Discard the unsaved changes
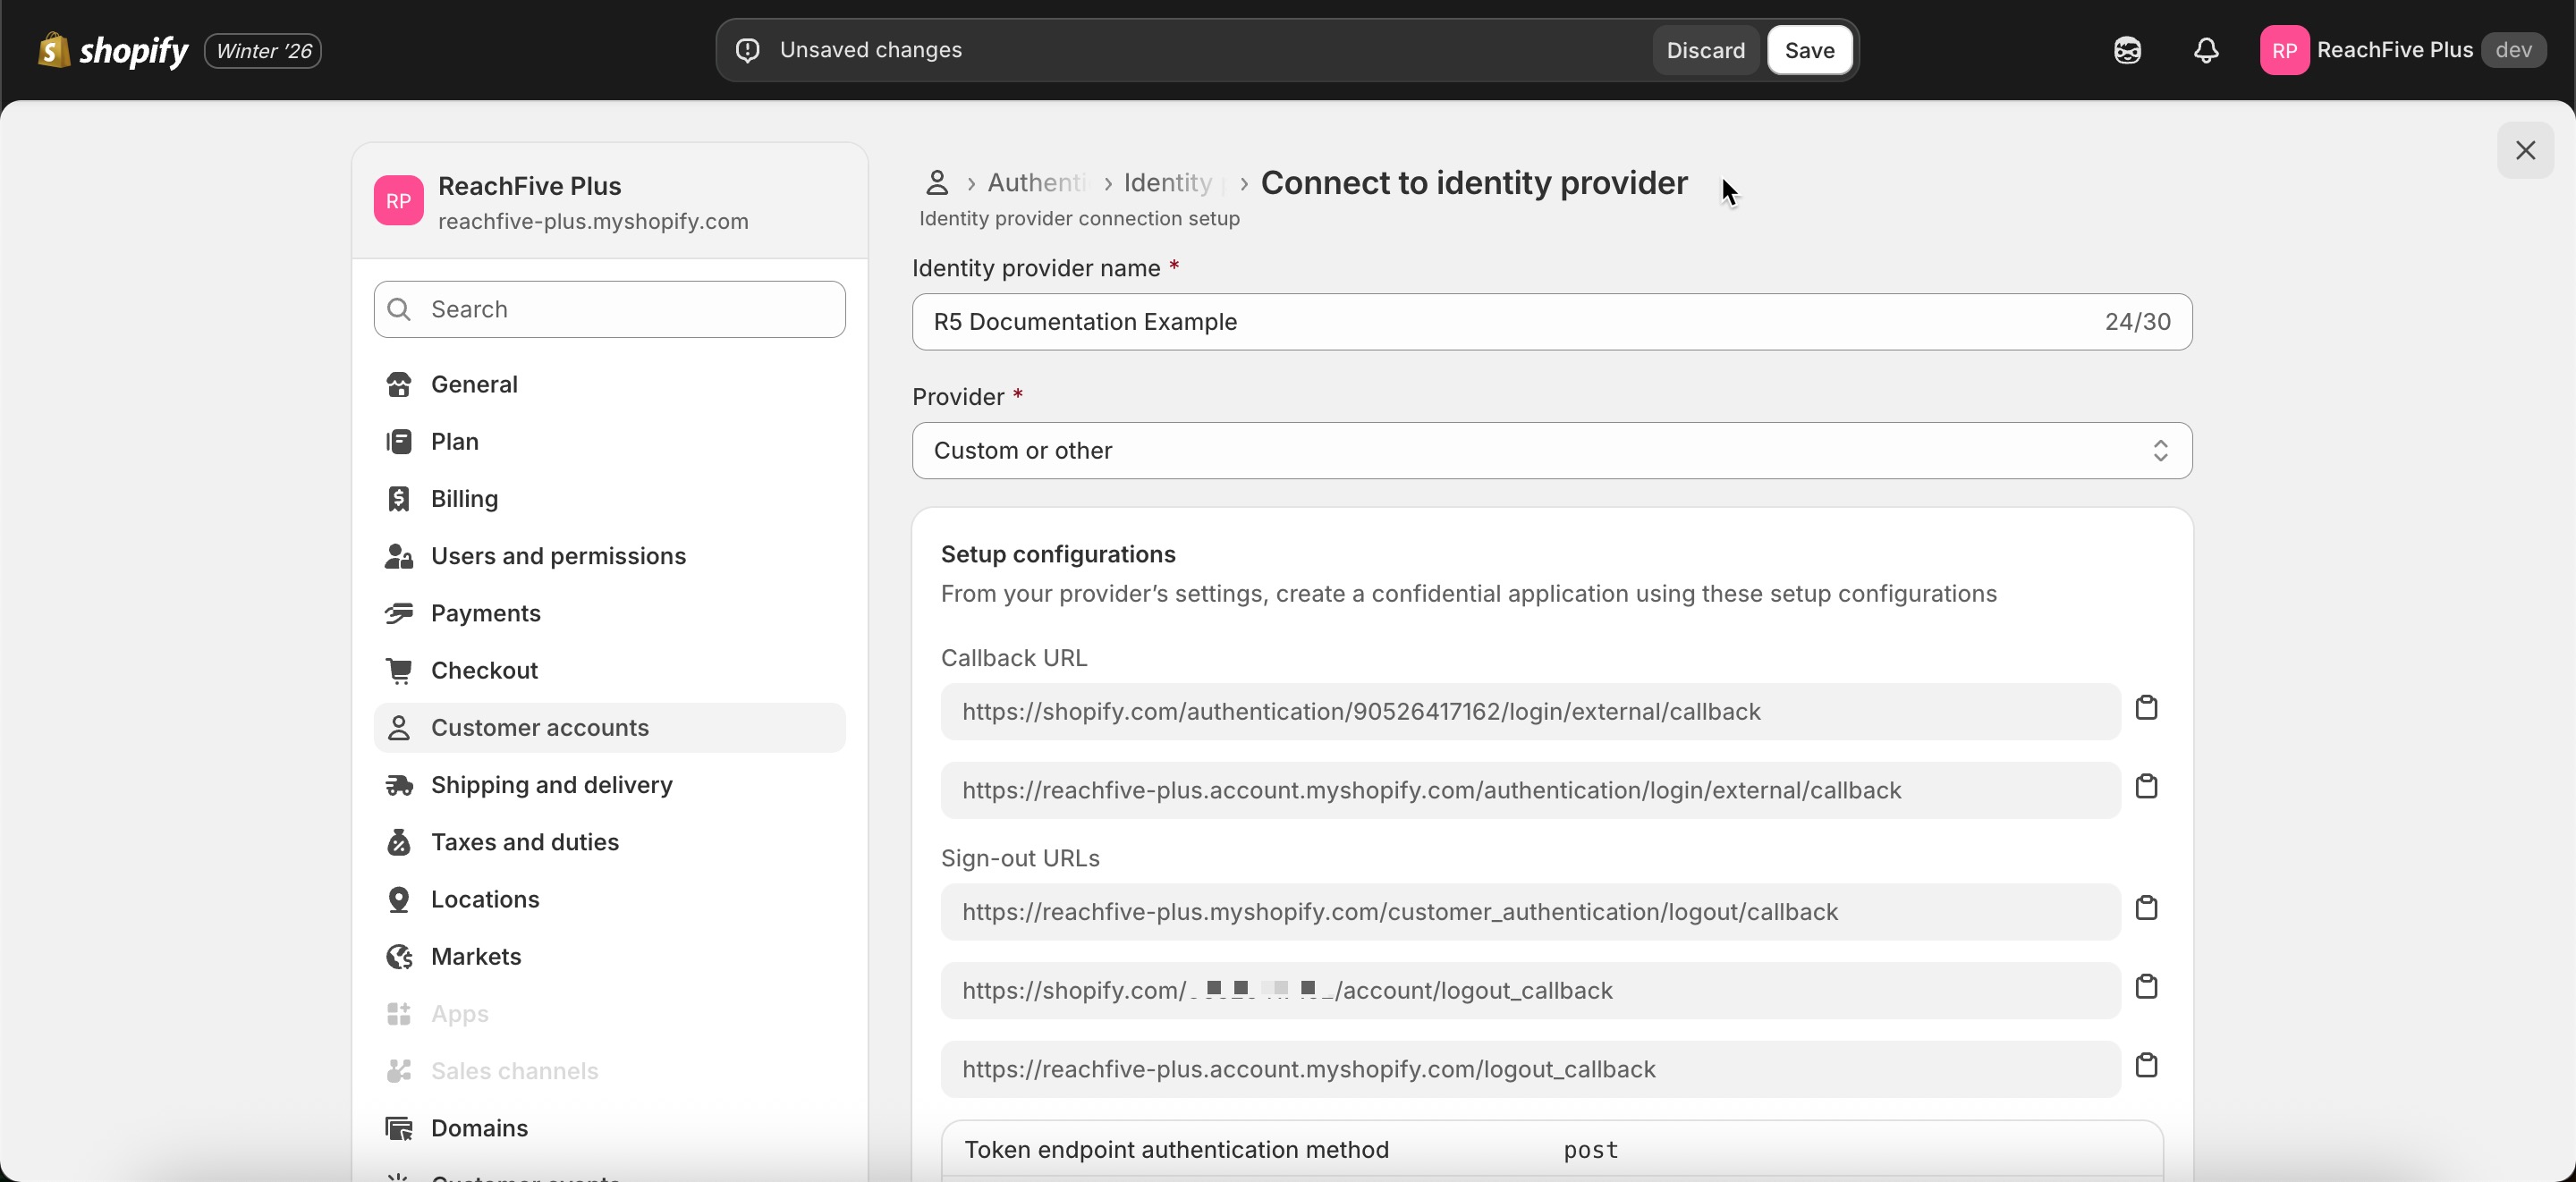The width and height of the screenshot is (2576, 1182). [x=1704, y=50]
